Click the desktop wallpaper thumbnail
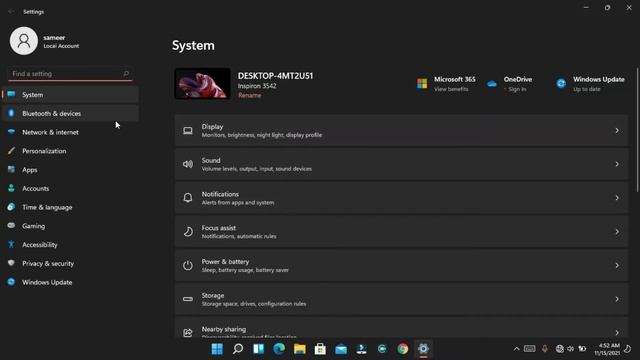This screenshot has height=360, width=640. click(202, 84)
